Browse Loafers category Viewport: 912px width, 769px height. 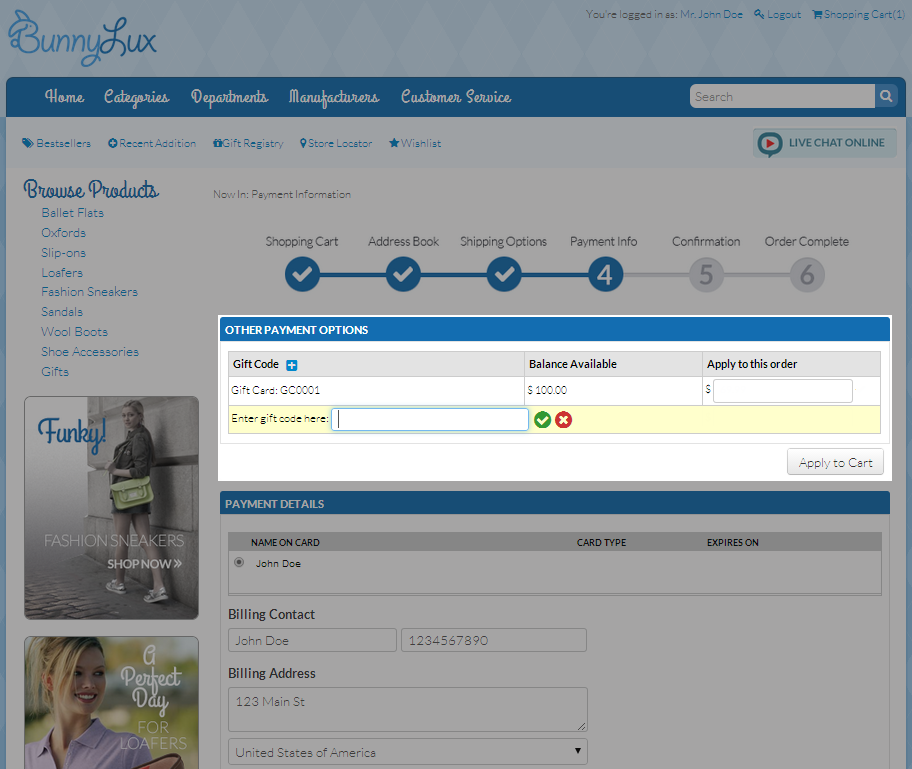(62, 272)
